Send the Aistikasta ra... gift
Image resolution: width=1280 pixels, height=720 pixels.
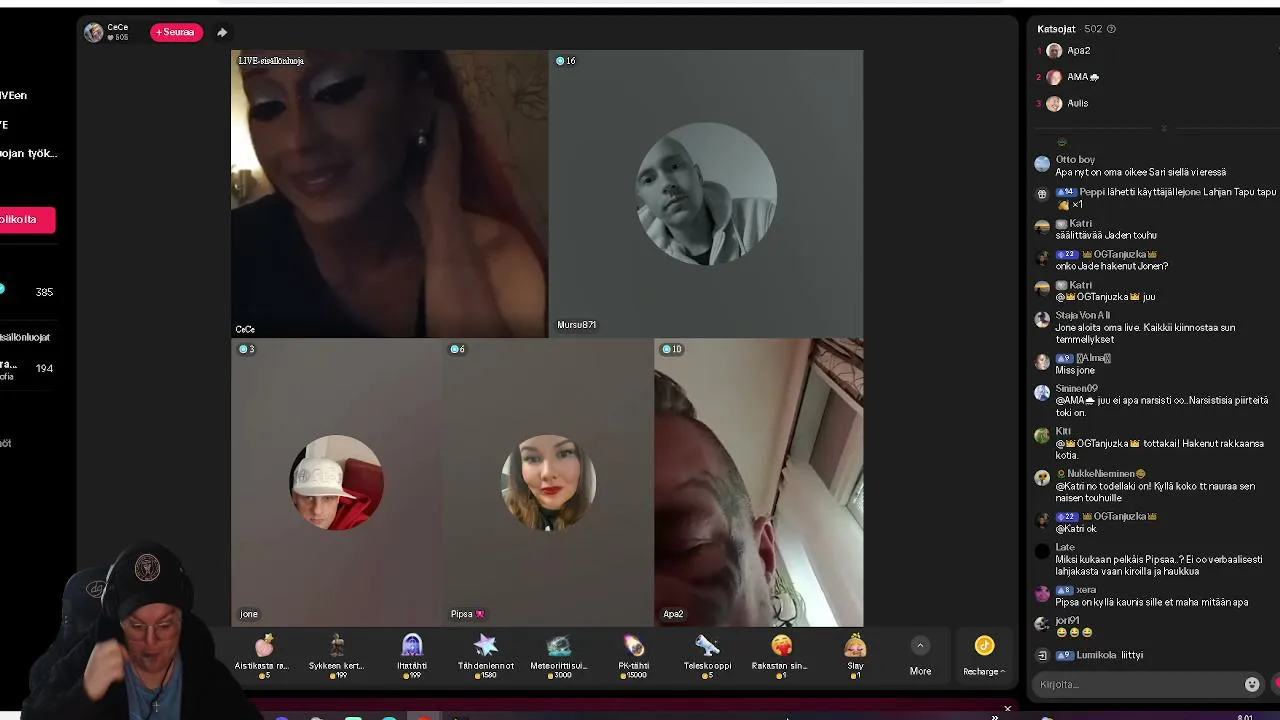(262, 656)
